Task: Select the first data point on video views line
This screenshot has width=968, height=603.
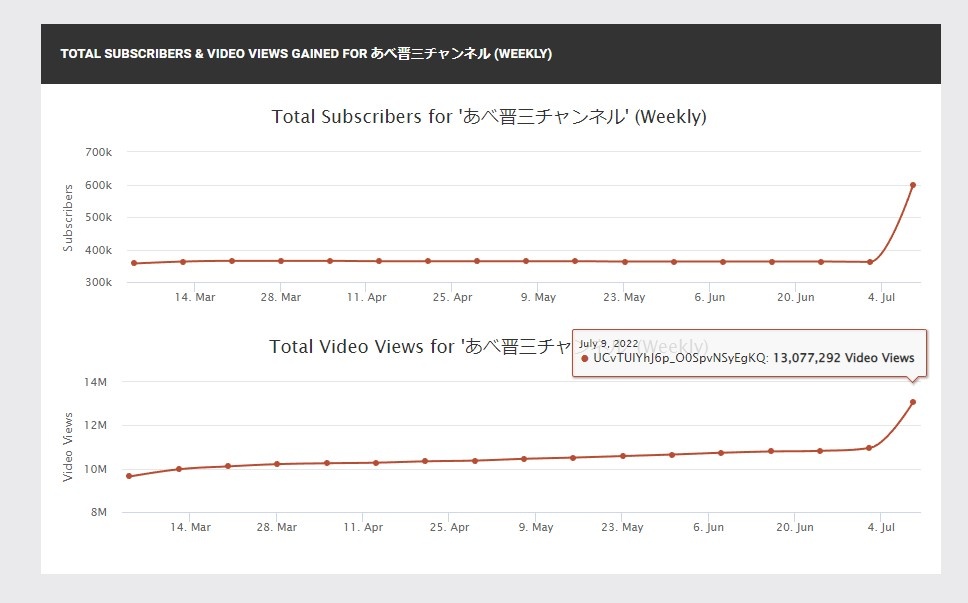Action: pyautogui.click(x=129, y=476)
